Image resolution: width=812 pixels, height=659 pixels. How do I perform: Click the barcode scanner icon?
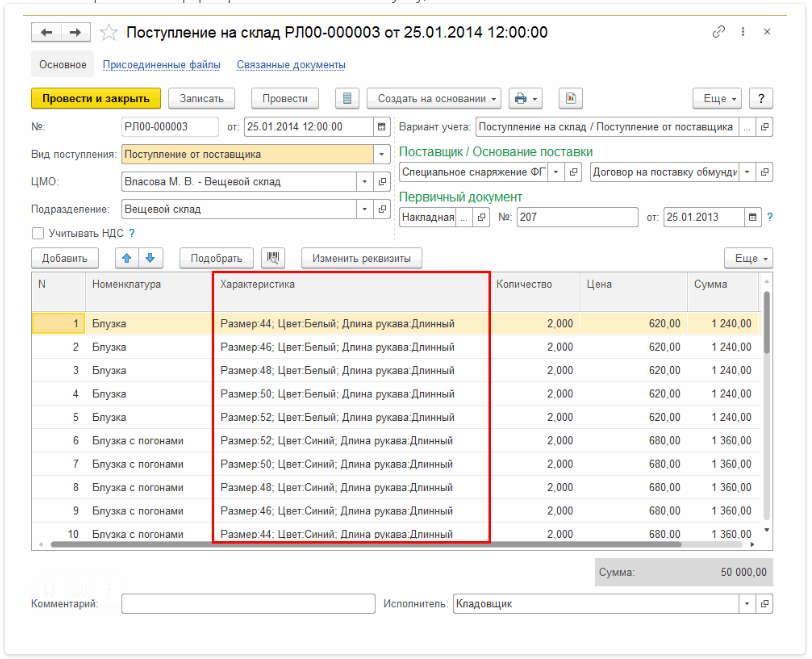(x=273, y=258)
